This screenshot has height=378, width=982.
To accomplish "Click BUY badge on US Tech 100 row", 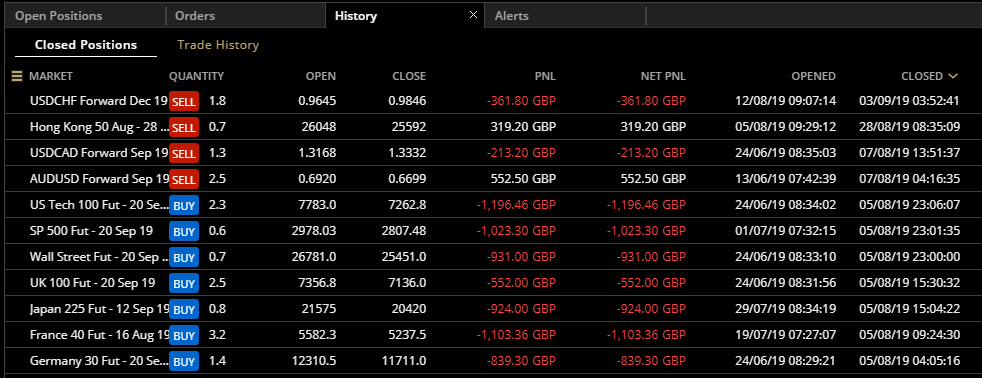I will pyautogui.click(x=183, y=205).
